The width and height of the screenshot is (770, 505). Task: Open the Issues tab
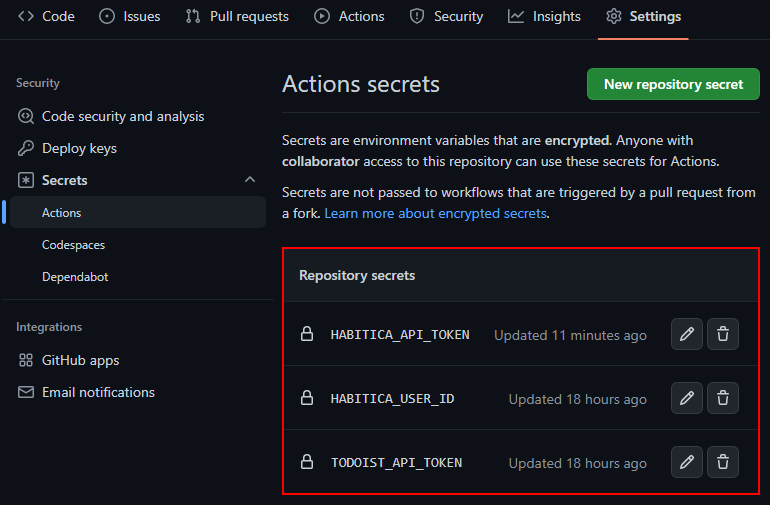click(x=130, y=16)
